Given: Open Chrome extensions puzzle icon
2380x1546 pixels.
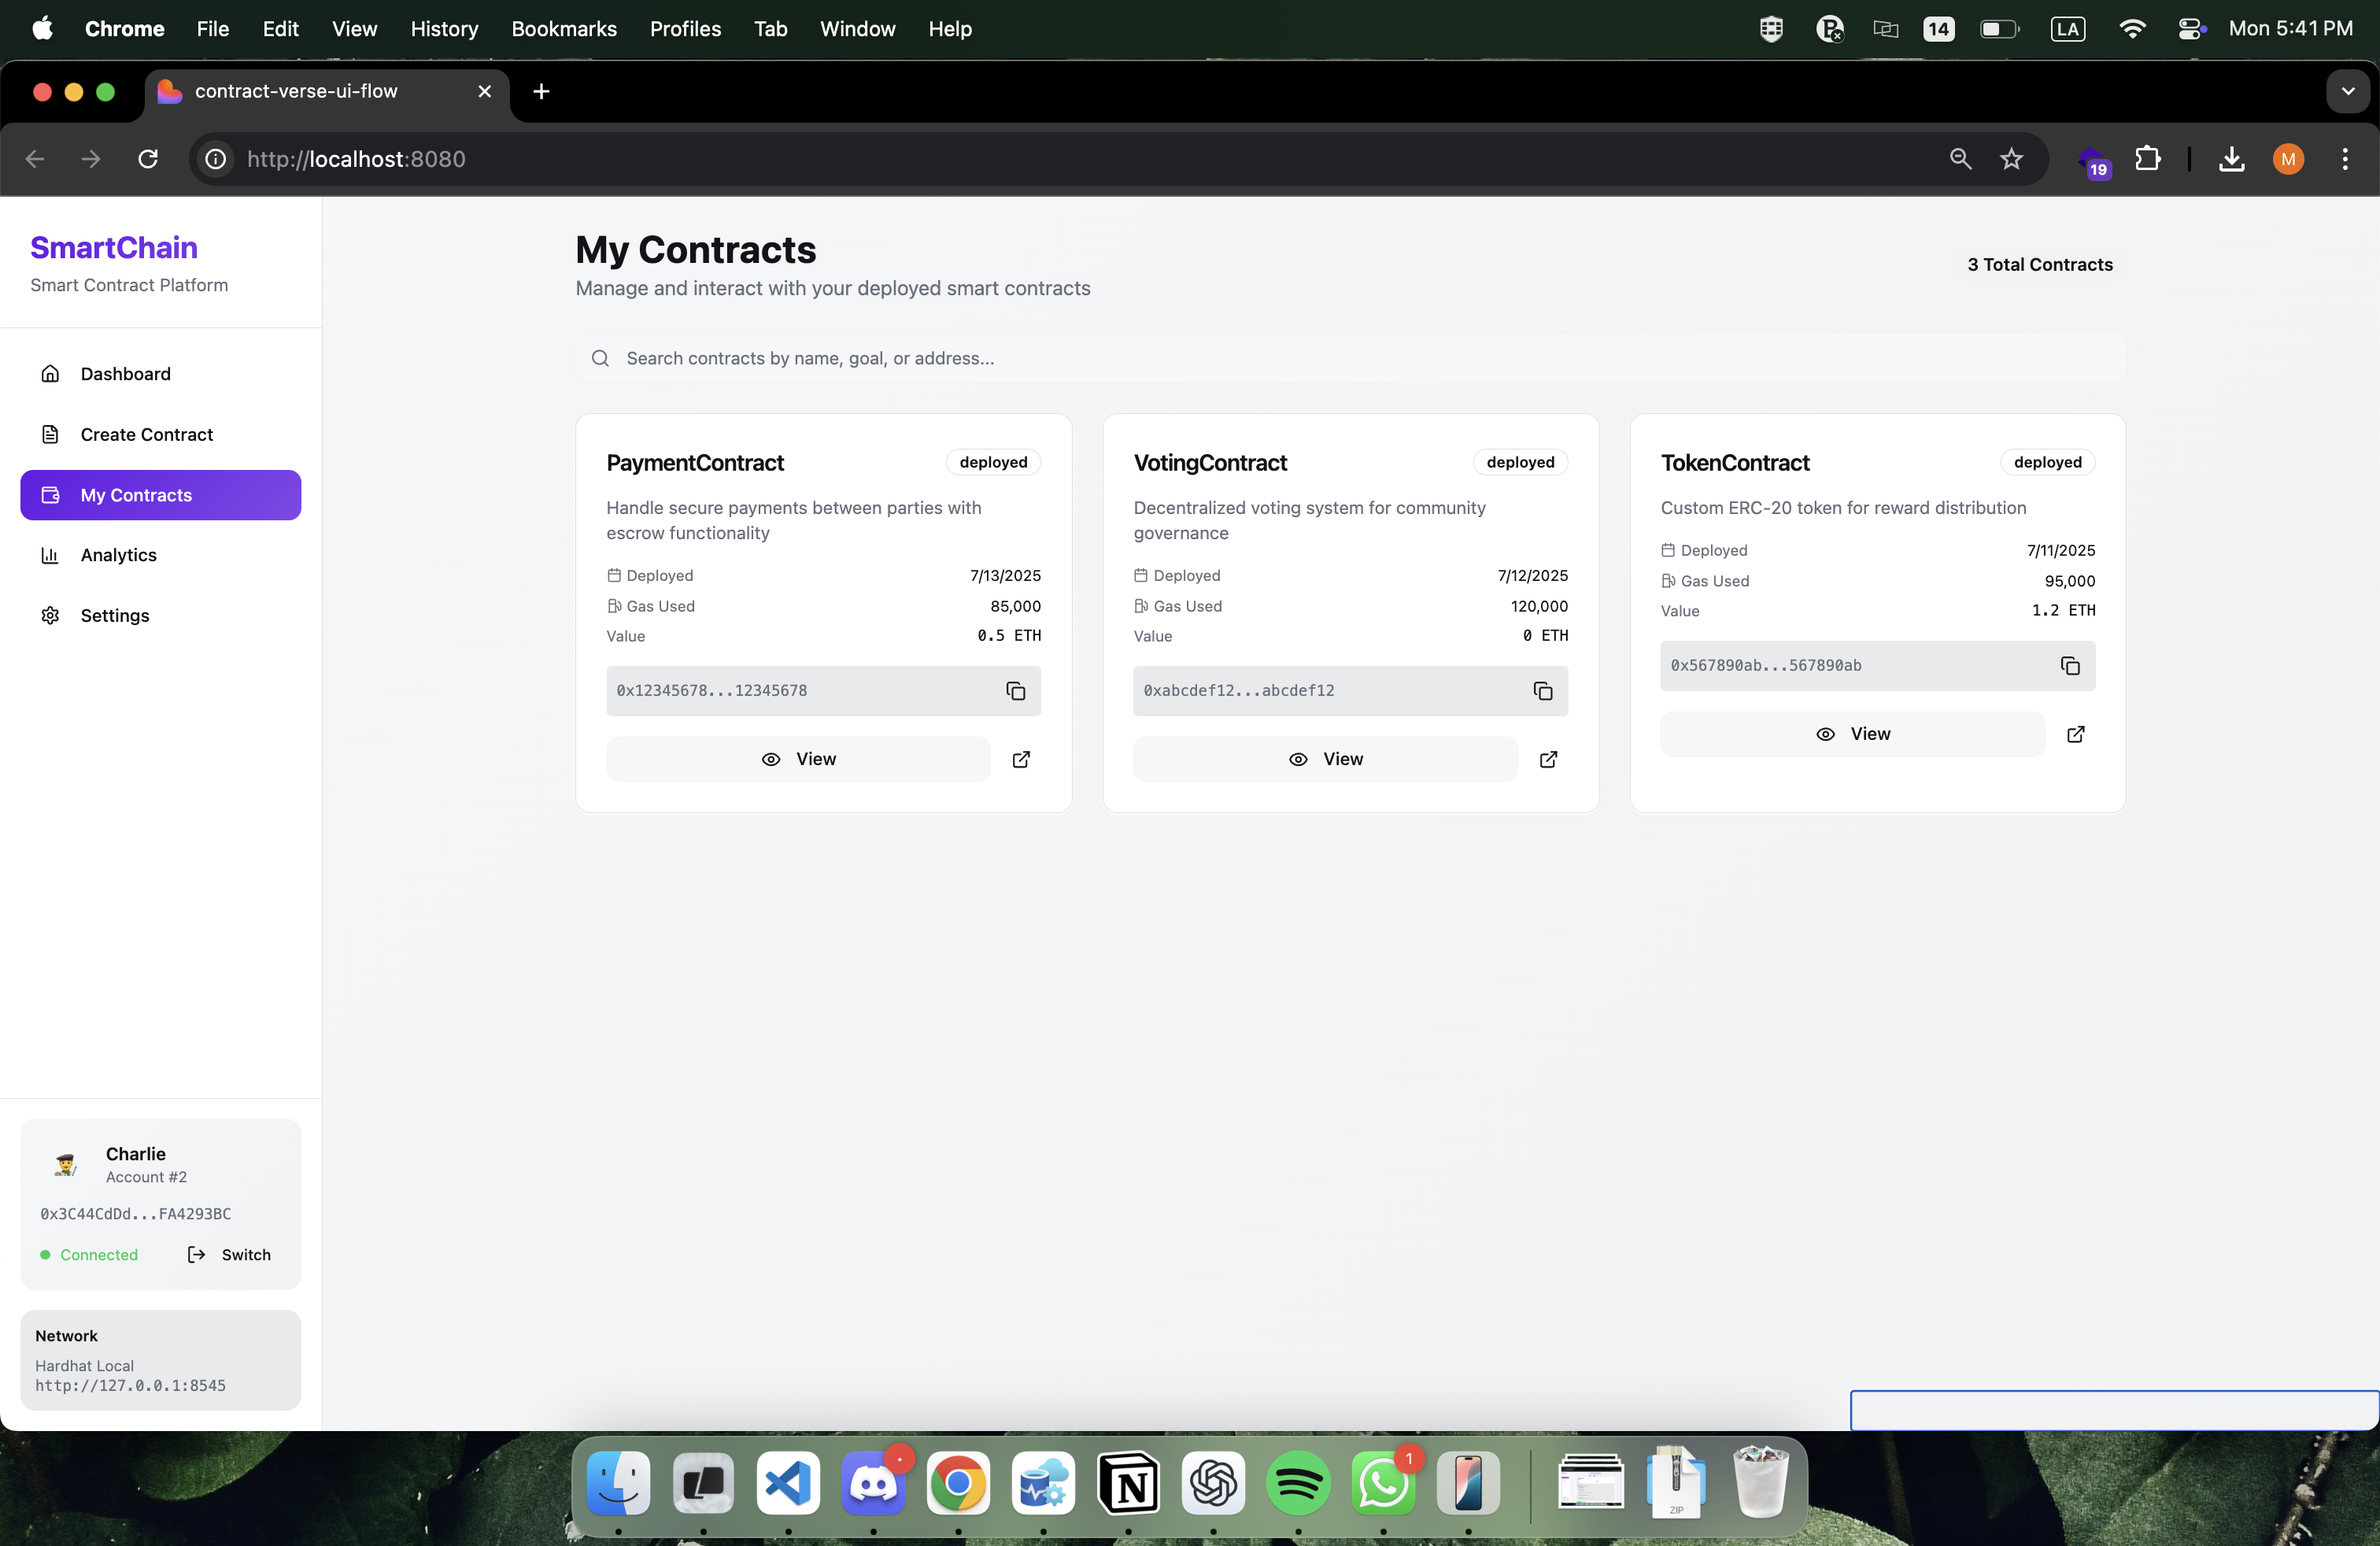Looking at the screenshot, I should coord(2147,159).
